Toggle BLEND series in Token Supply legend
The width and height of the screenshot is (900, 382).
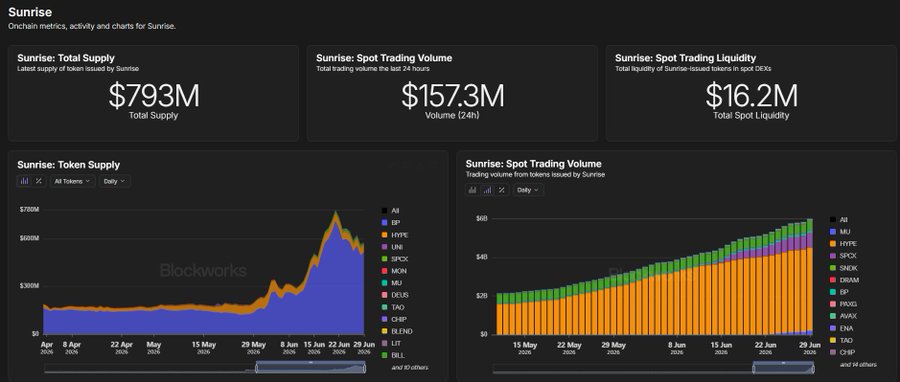pyautogui.click(x=396, y=332)
